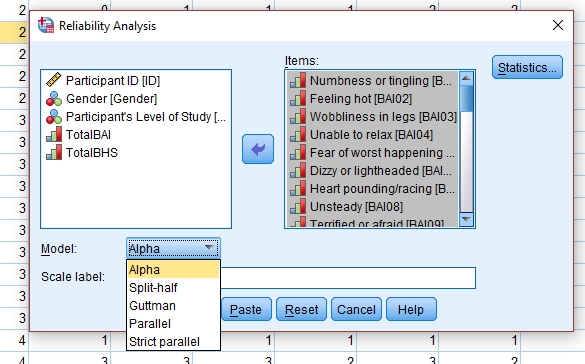Select Fear of worst happening item
The height and width of the screenshot is (364, 585).
click(x=372, y=152)
